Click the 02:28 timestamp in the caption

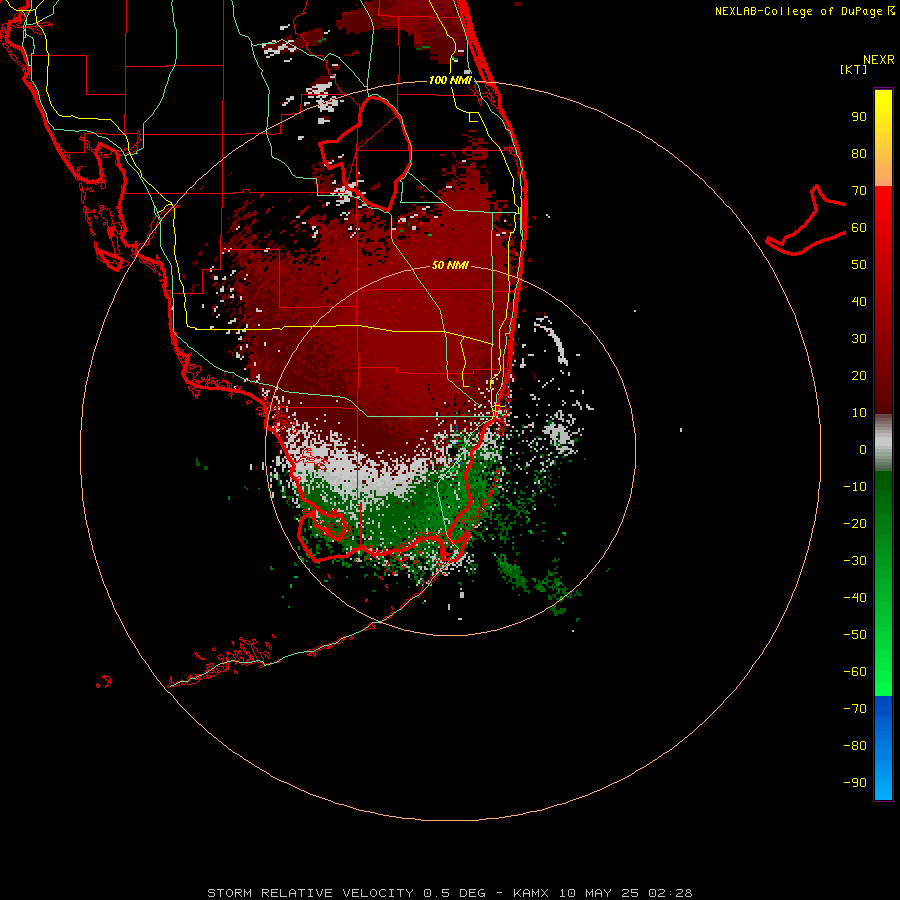[x=670, y=893]
